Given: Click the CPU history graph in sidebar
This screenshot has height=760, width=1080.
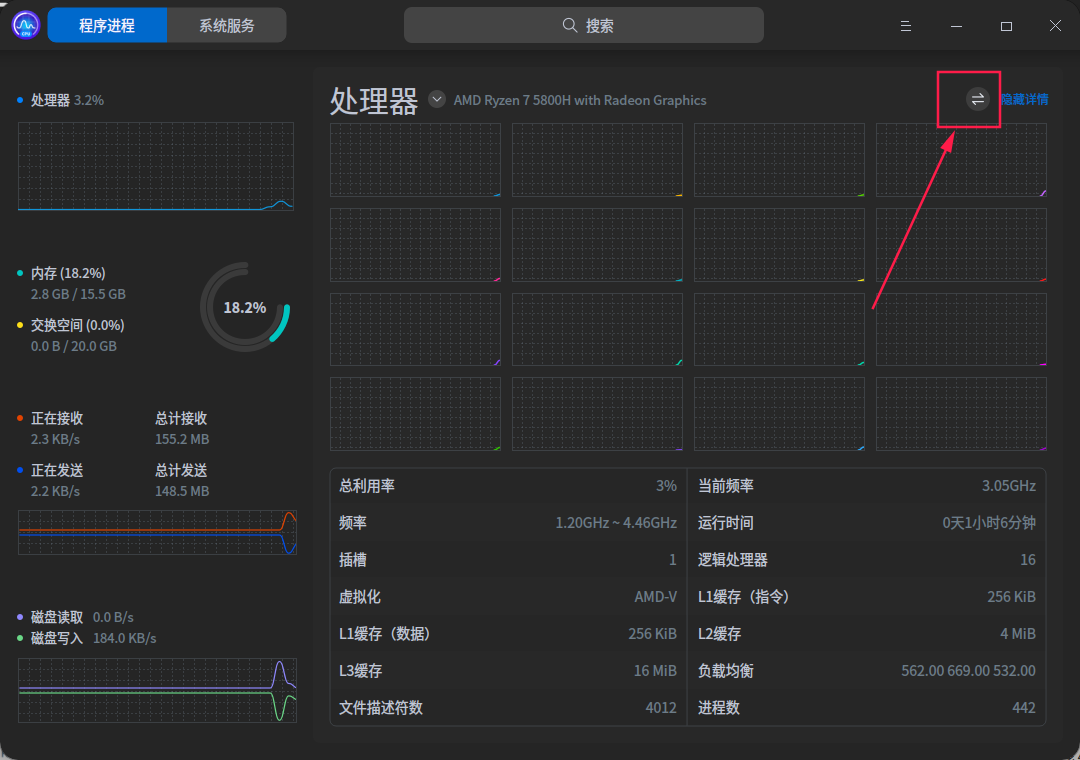Looking at the screenshot, I should pos(156,165).
